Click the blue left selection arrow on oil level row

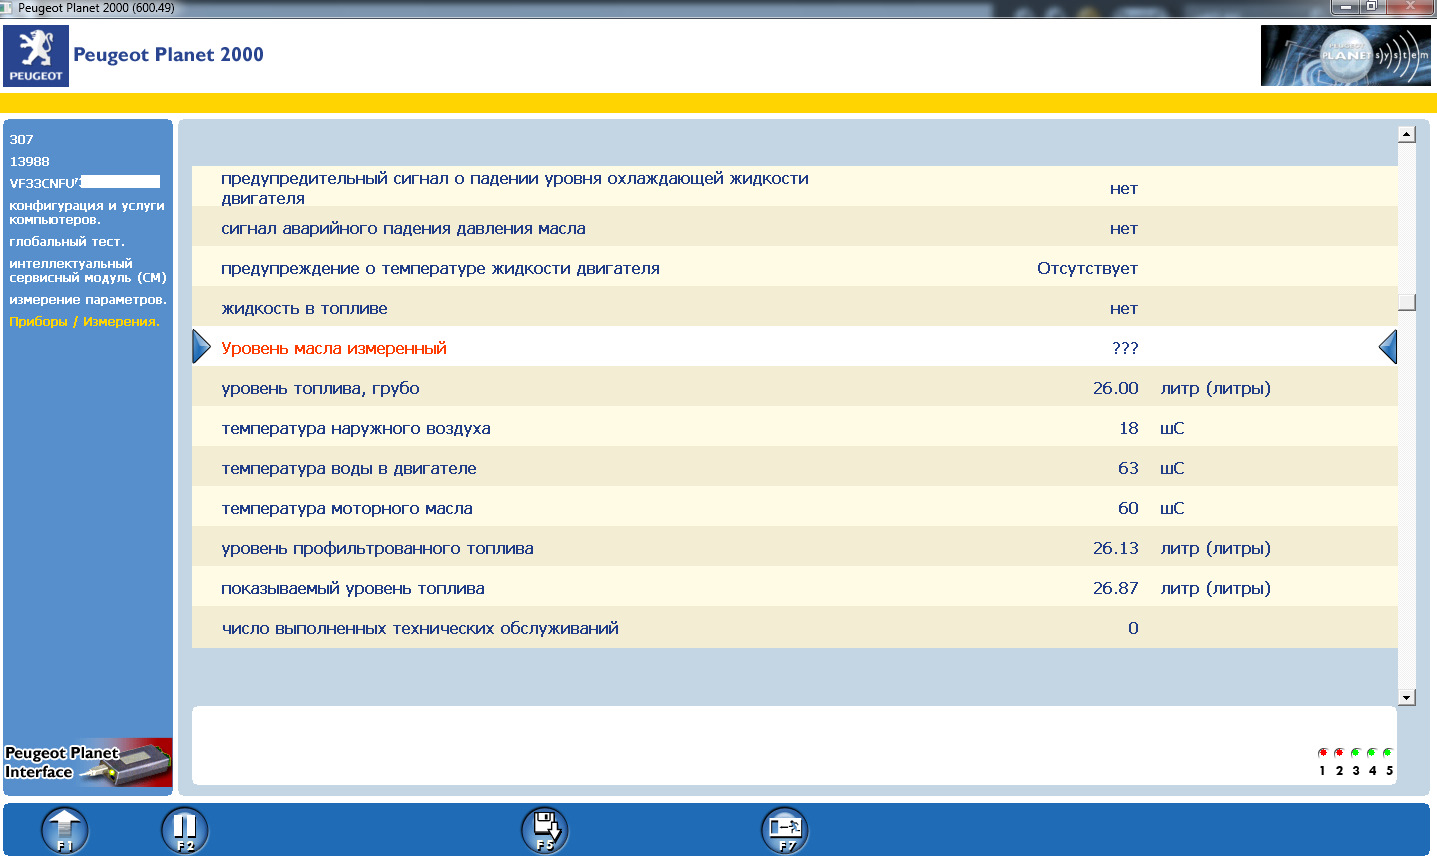[x=201, y=347]
